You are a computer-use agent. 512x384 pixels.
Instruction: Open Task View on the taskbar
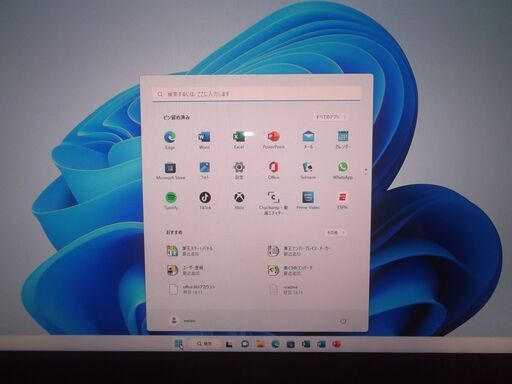(229, 344)
